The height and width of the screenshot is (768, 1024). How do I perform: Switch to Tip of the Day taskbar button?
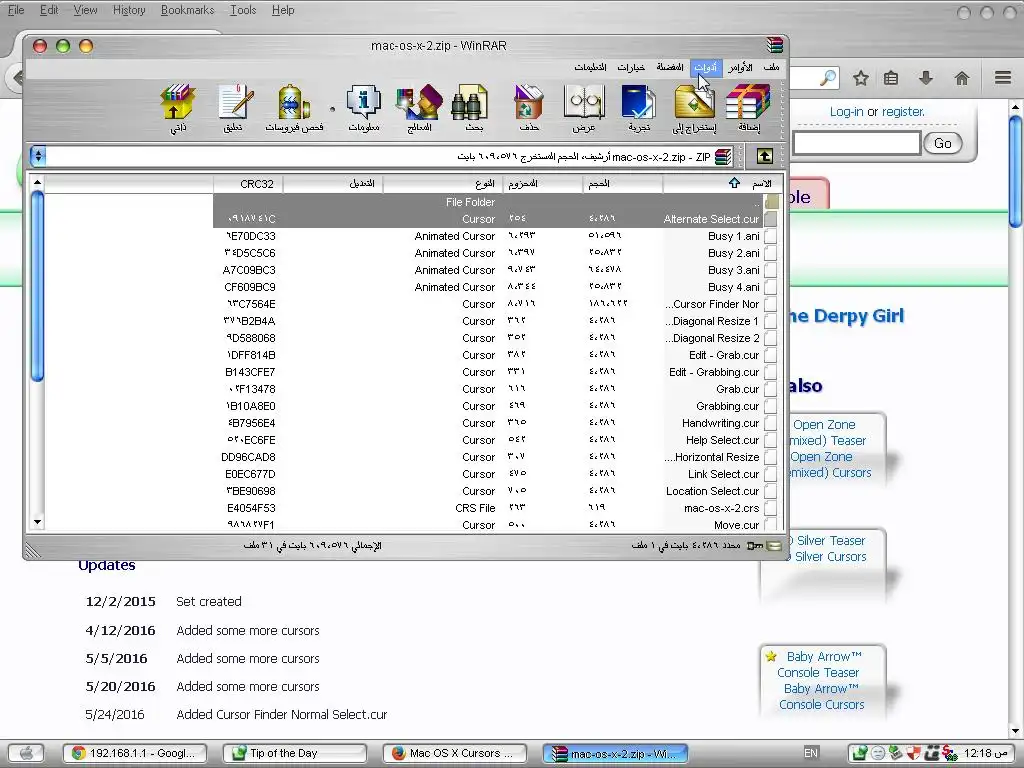(x=295, y=753)
